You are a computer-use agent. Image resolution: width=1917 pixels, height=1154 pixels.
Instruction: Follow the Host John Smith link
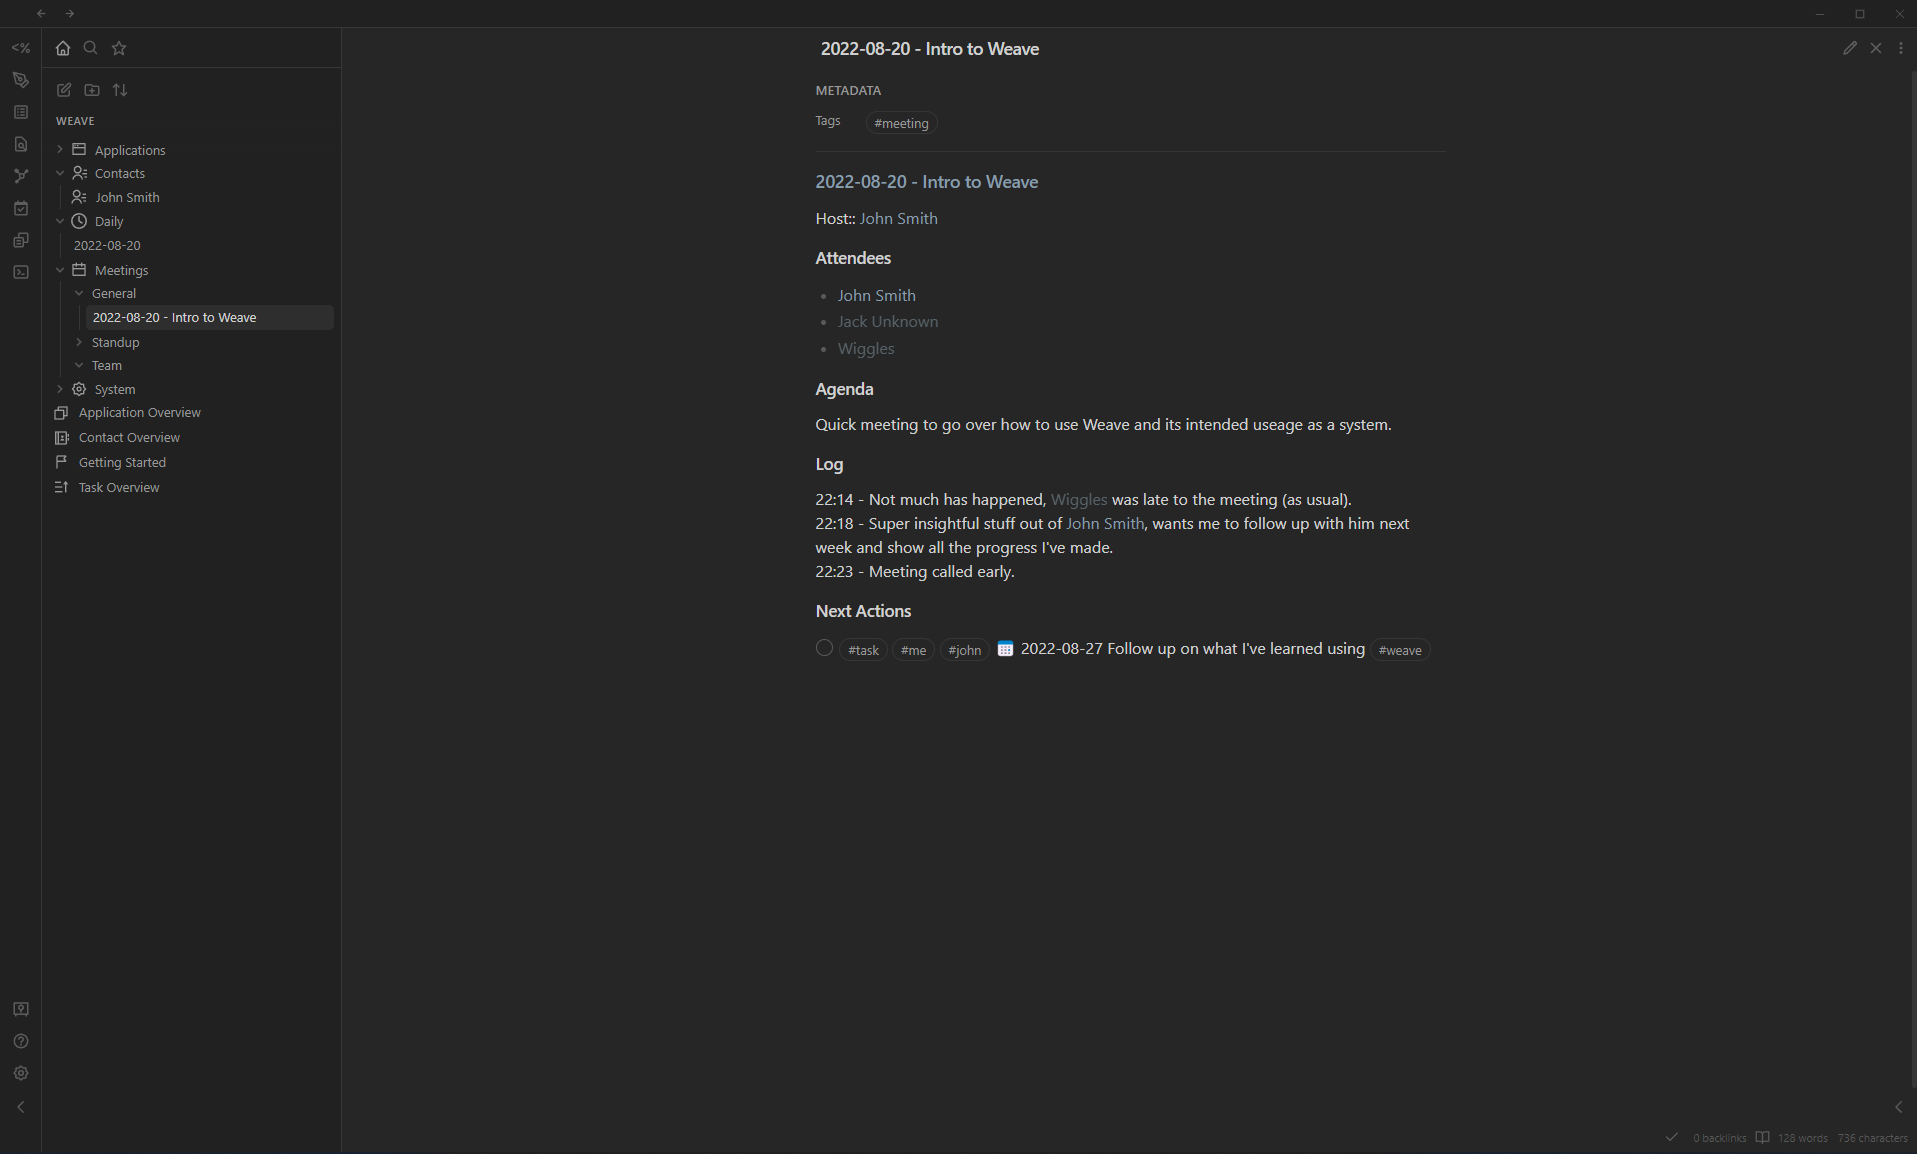pyautogui.click(x=898, y=218)
